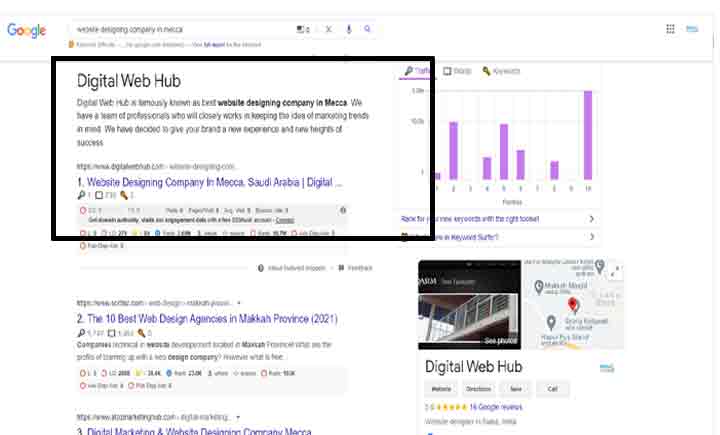Switch to the Words tab
Screen dimensions: 720x435
coord(457,71)
